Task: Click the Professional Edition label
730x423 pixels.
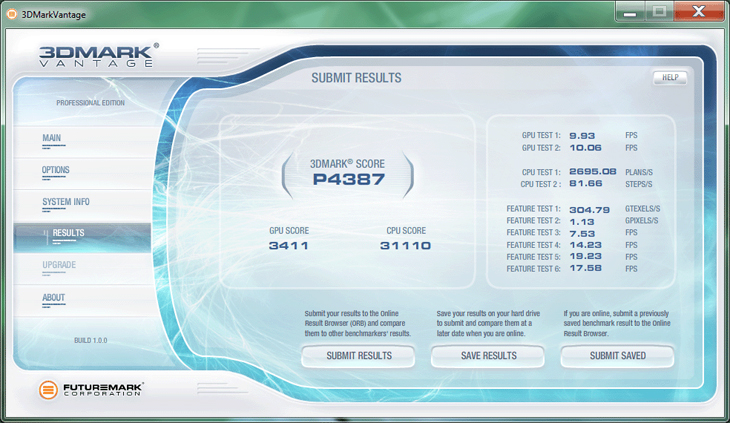Action: point(90,103)
